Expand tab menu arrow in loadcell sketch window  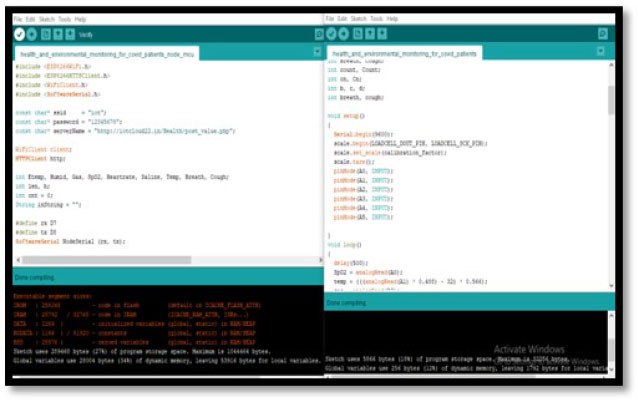click(602, 52)
